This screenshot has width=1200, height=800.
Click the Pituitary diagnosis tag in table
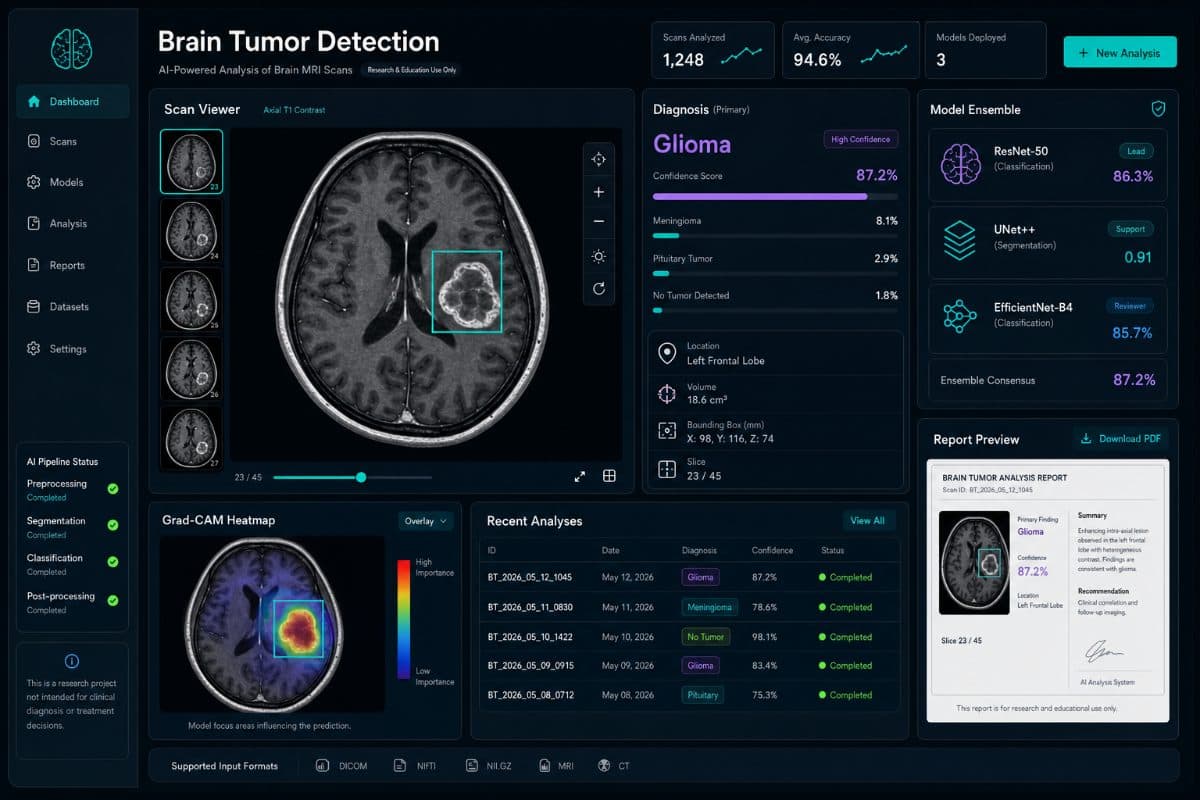pyautogui.click(x=703, y=694)
